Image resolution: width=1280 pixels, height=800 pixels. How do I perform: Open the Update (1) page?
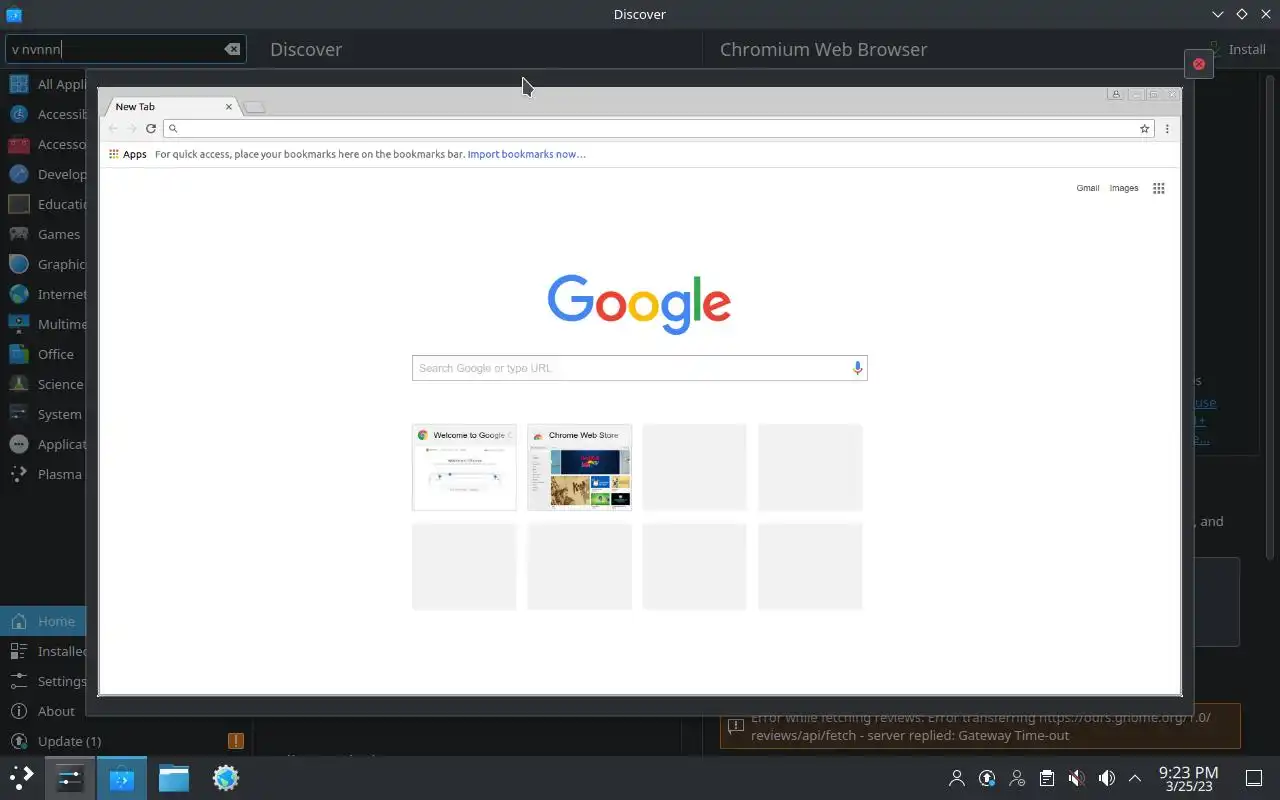(x=125, y=741)
